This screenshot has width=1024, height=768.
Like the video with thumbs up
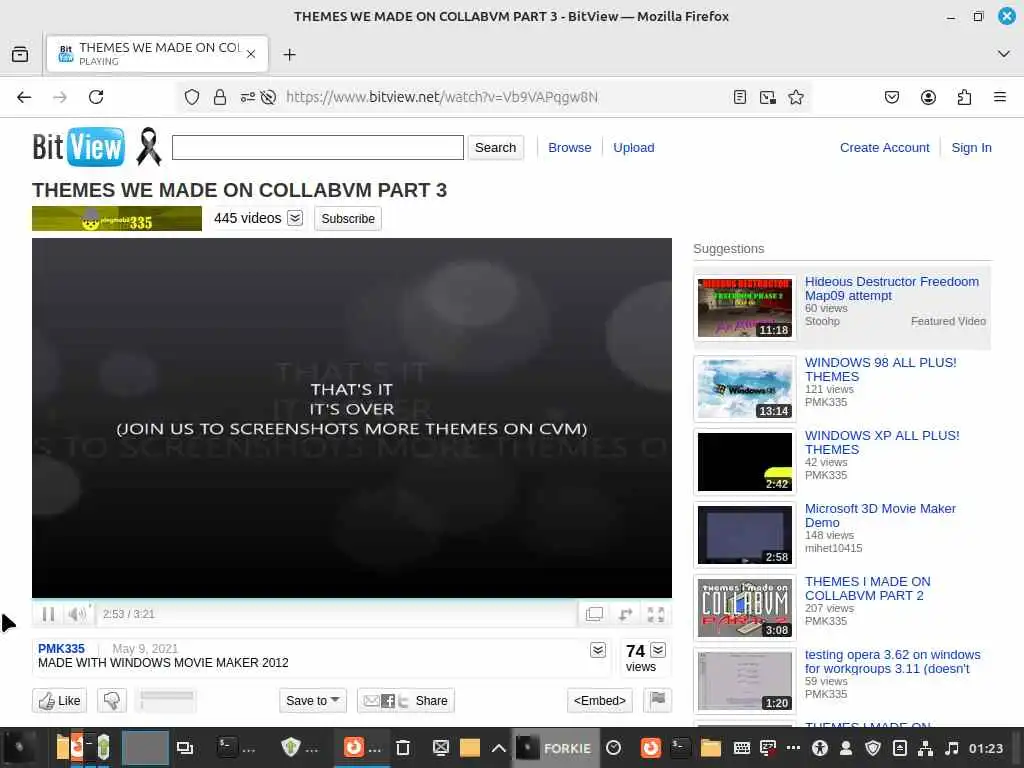coord(59,701)
